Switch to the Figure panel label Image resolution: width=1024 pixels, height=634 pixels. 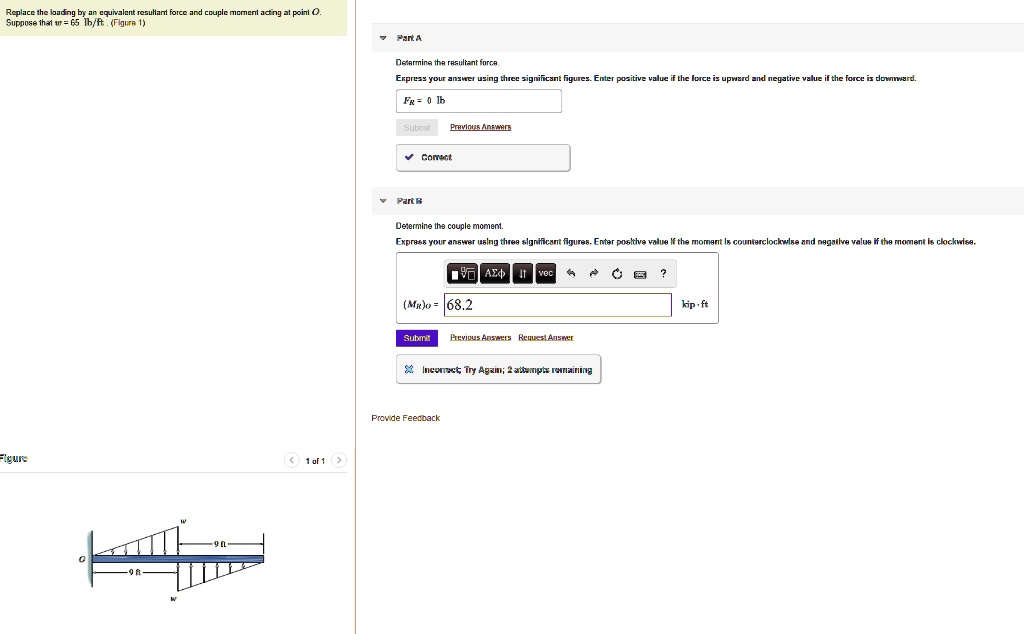[x=12, y=458]
